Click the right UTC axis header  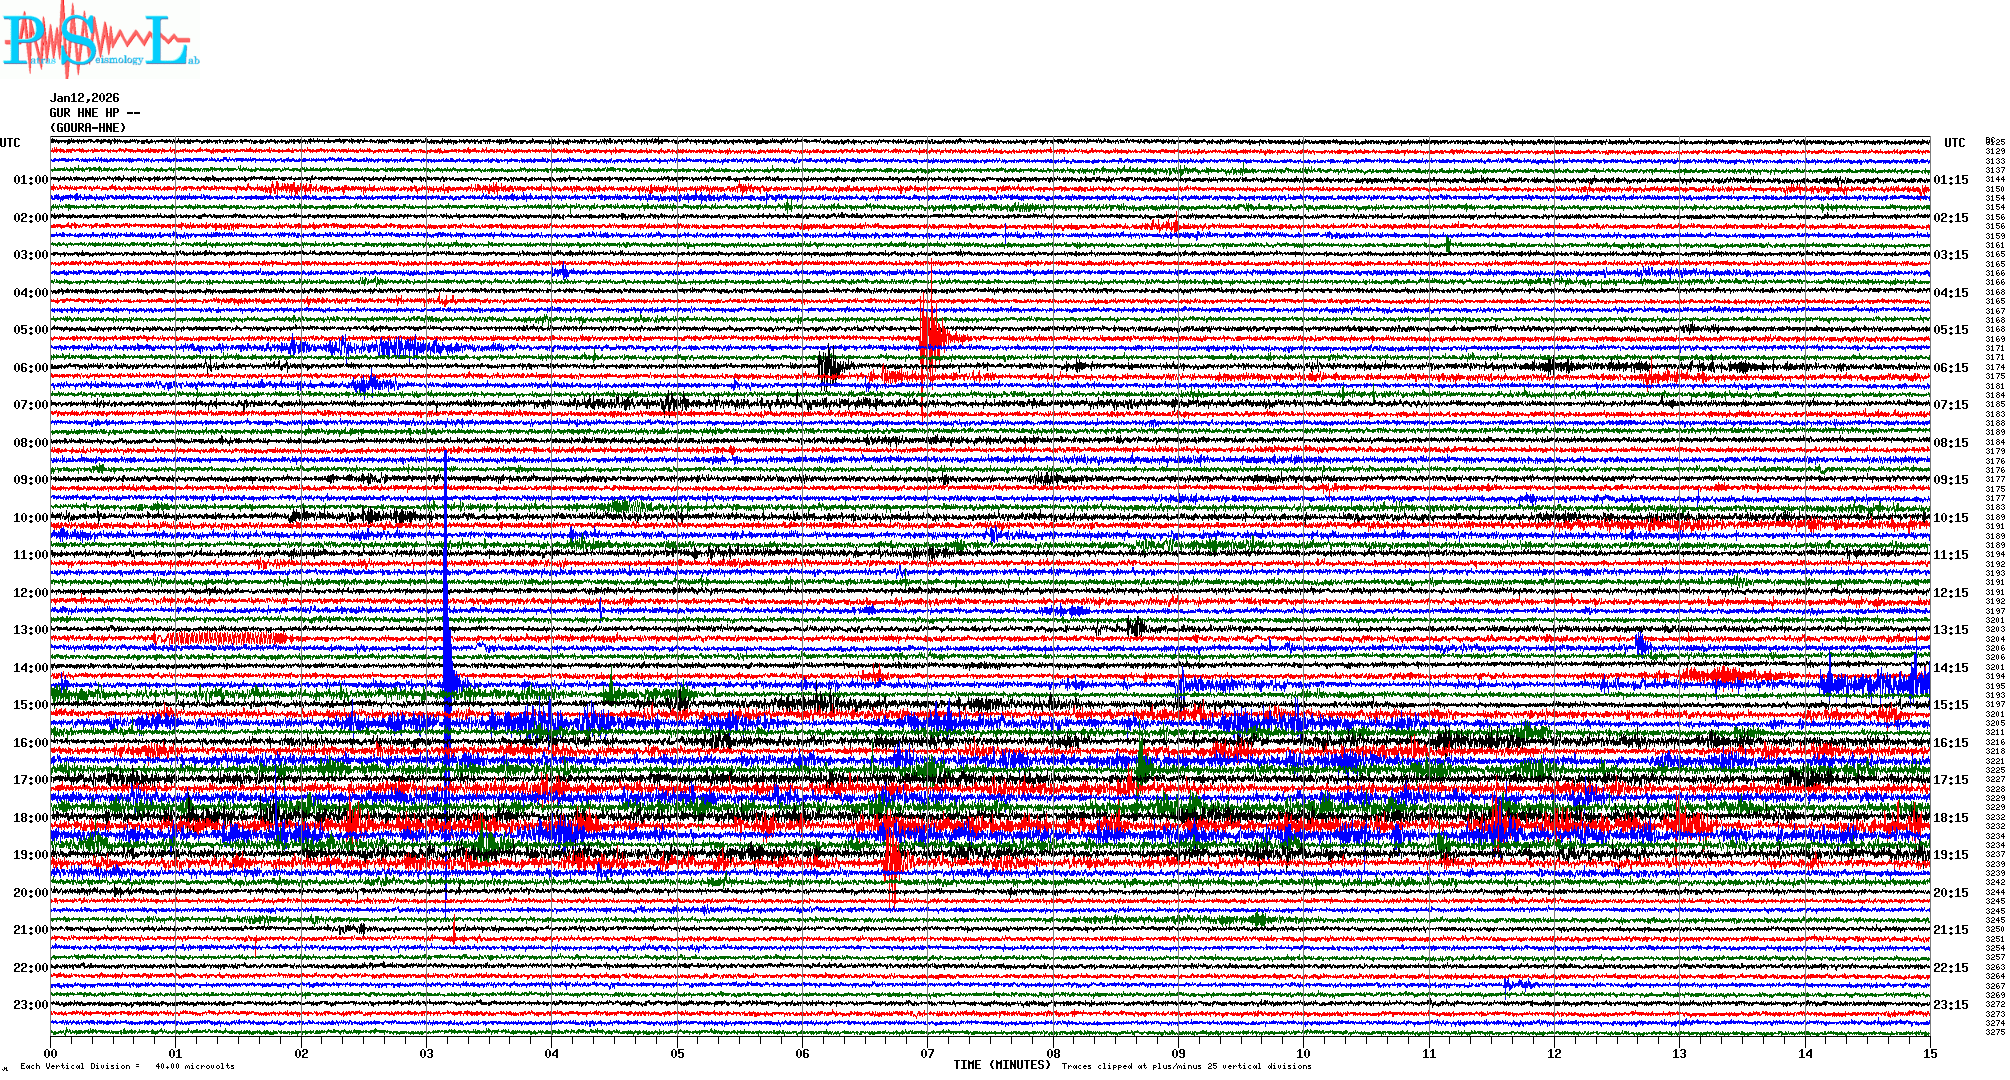tap(1954, 143)
